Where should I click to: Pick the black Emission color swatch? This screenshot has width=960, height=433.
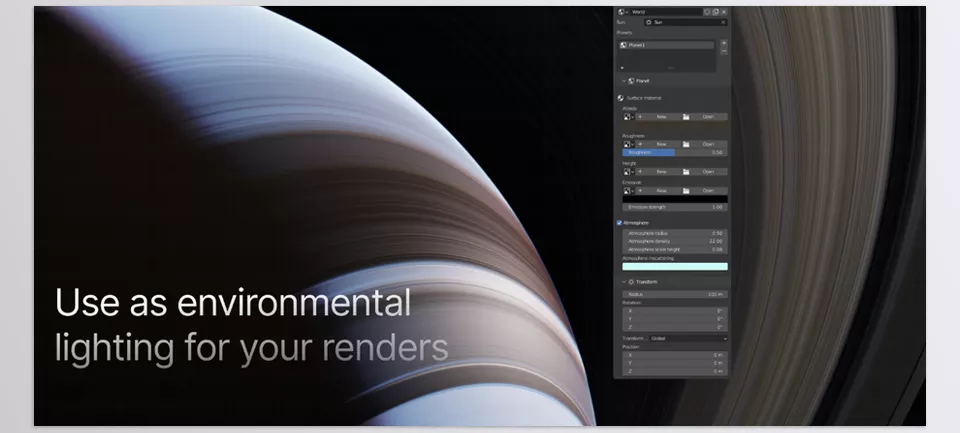675,199
